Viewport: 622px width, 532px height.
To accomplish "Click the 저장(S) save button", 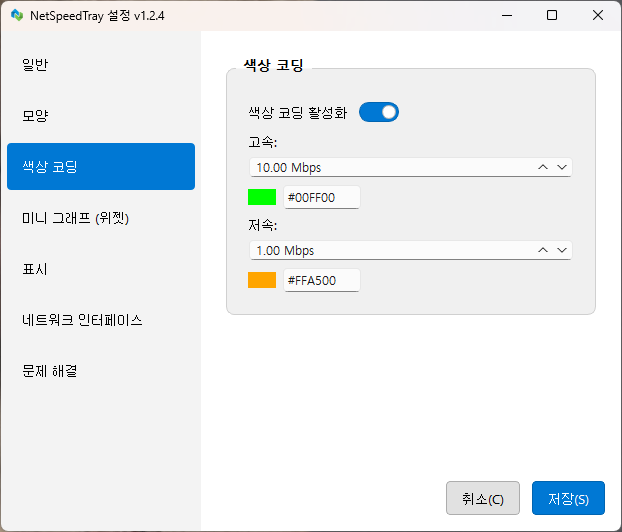I will 568,498.
